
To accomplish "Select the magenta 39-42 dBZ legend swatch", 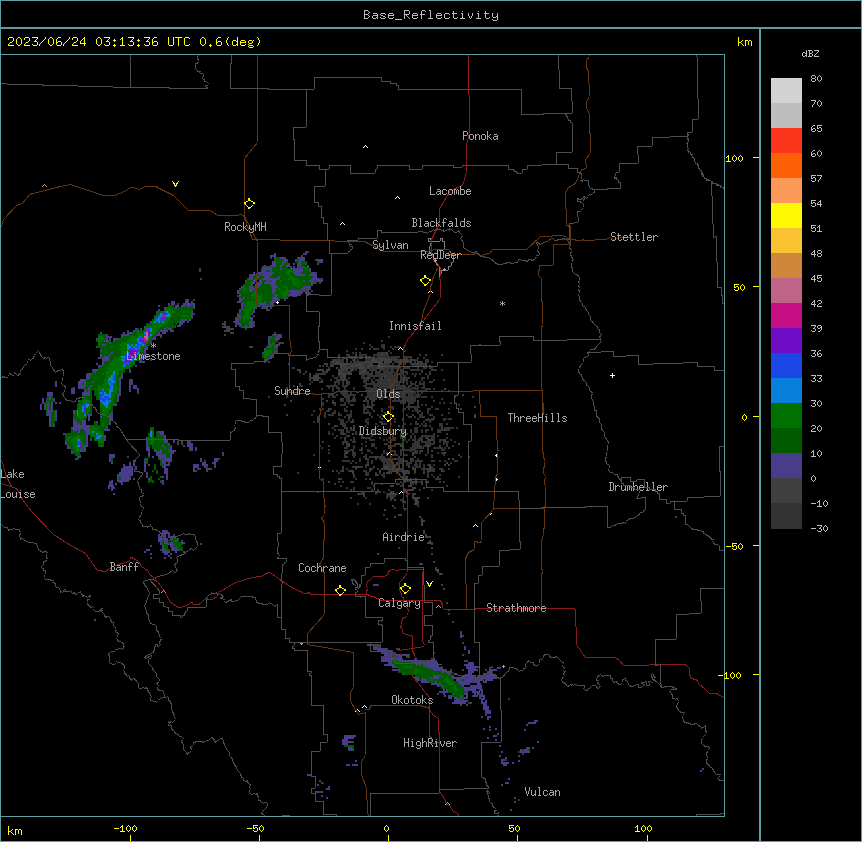I will click(786, 315).
